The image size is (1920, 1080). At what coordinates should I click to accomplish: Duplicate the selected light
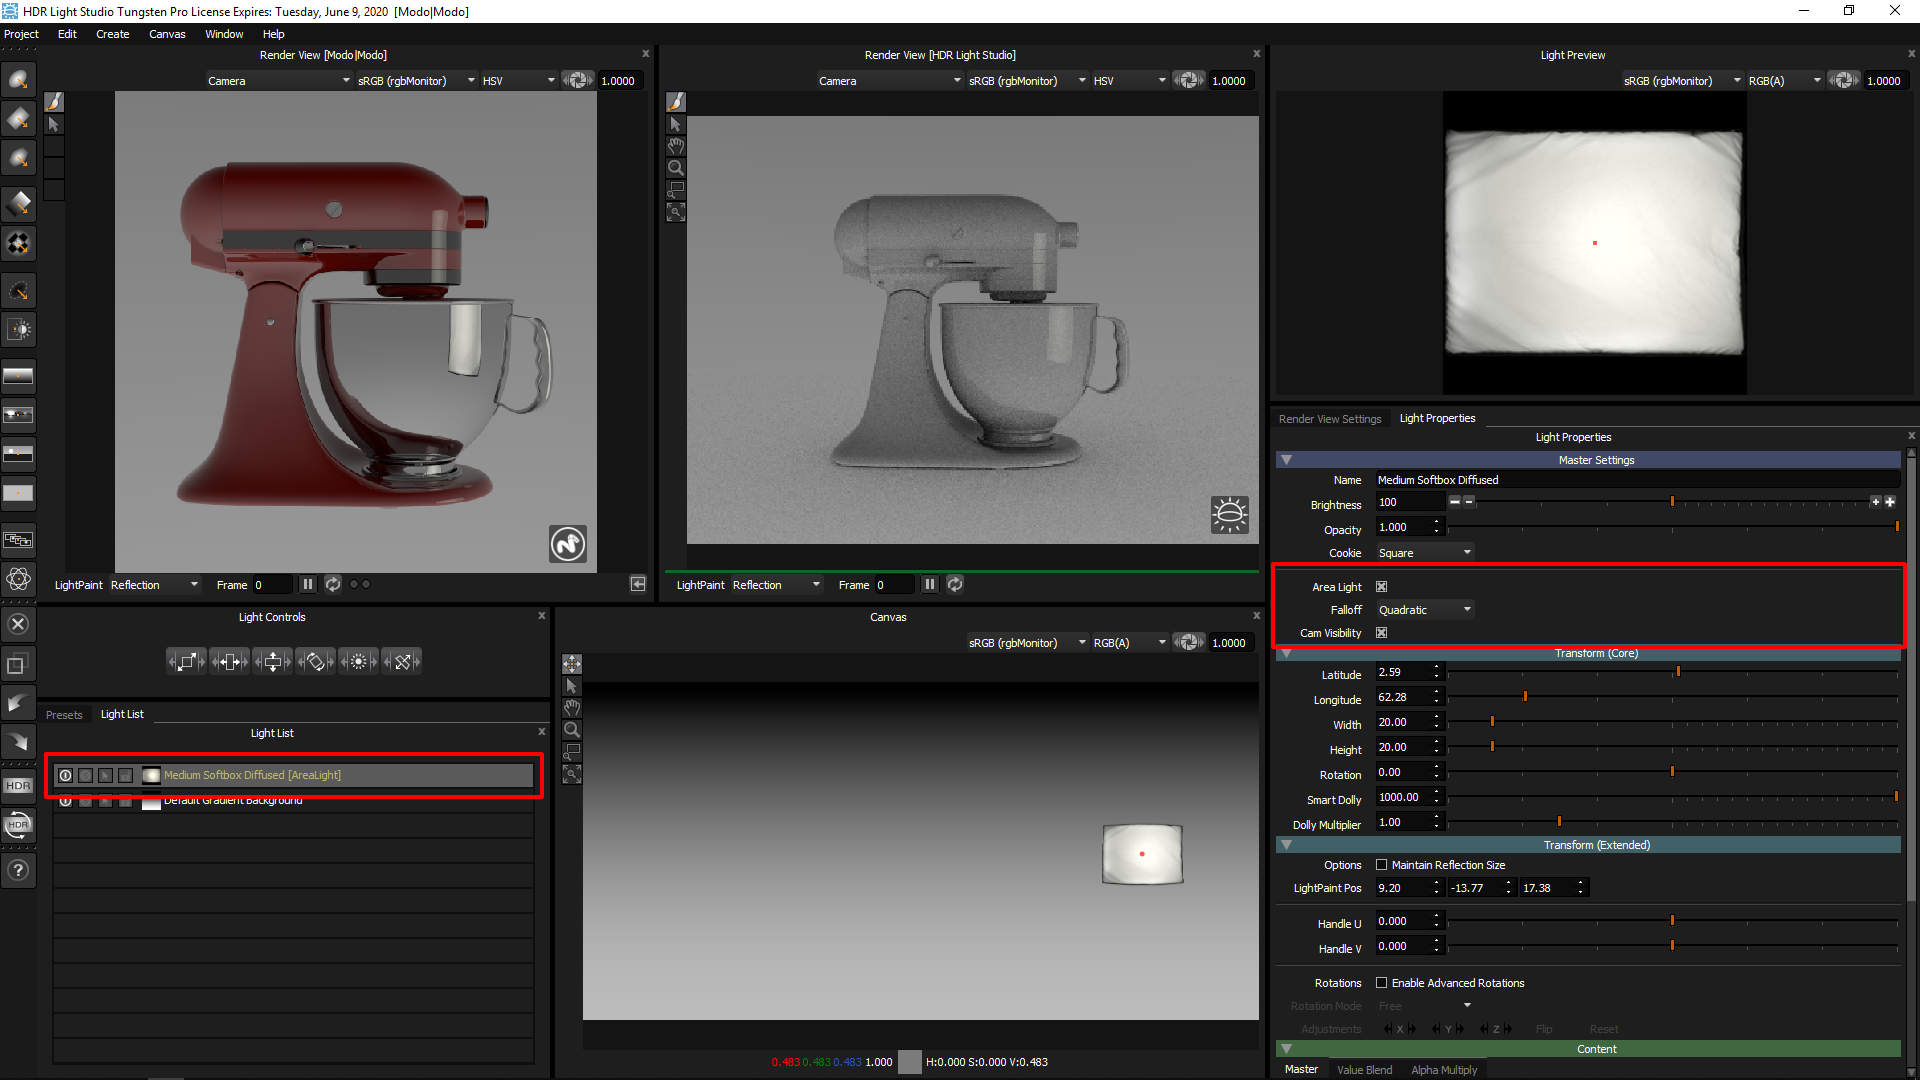(x=18, y=664)
